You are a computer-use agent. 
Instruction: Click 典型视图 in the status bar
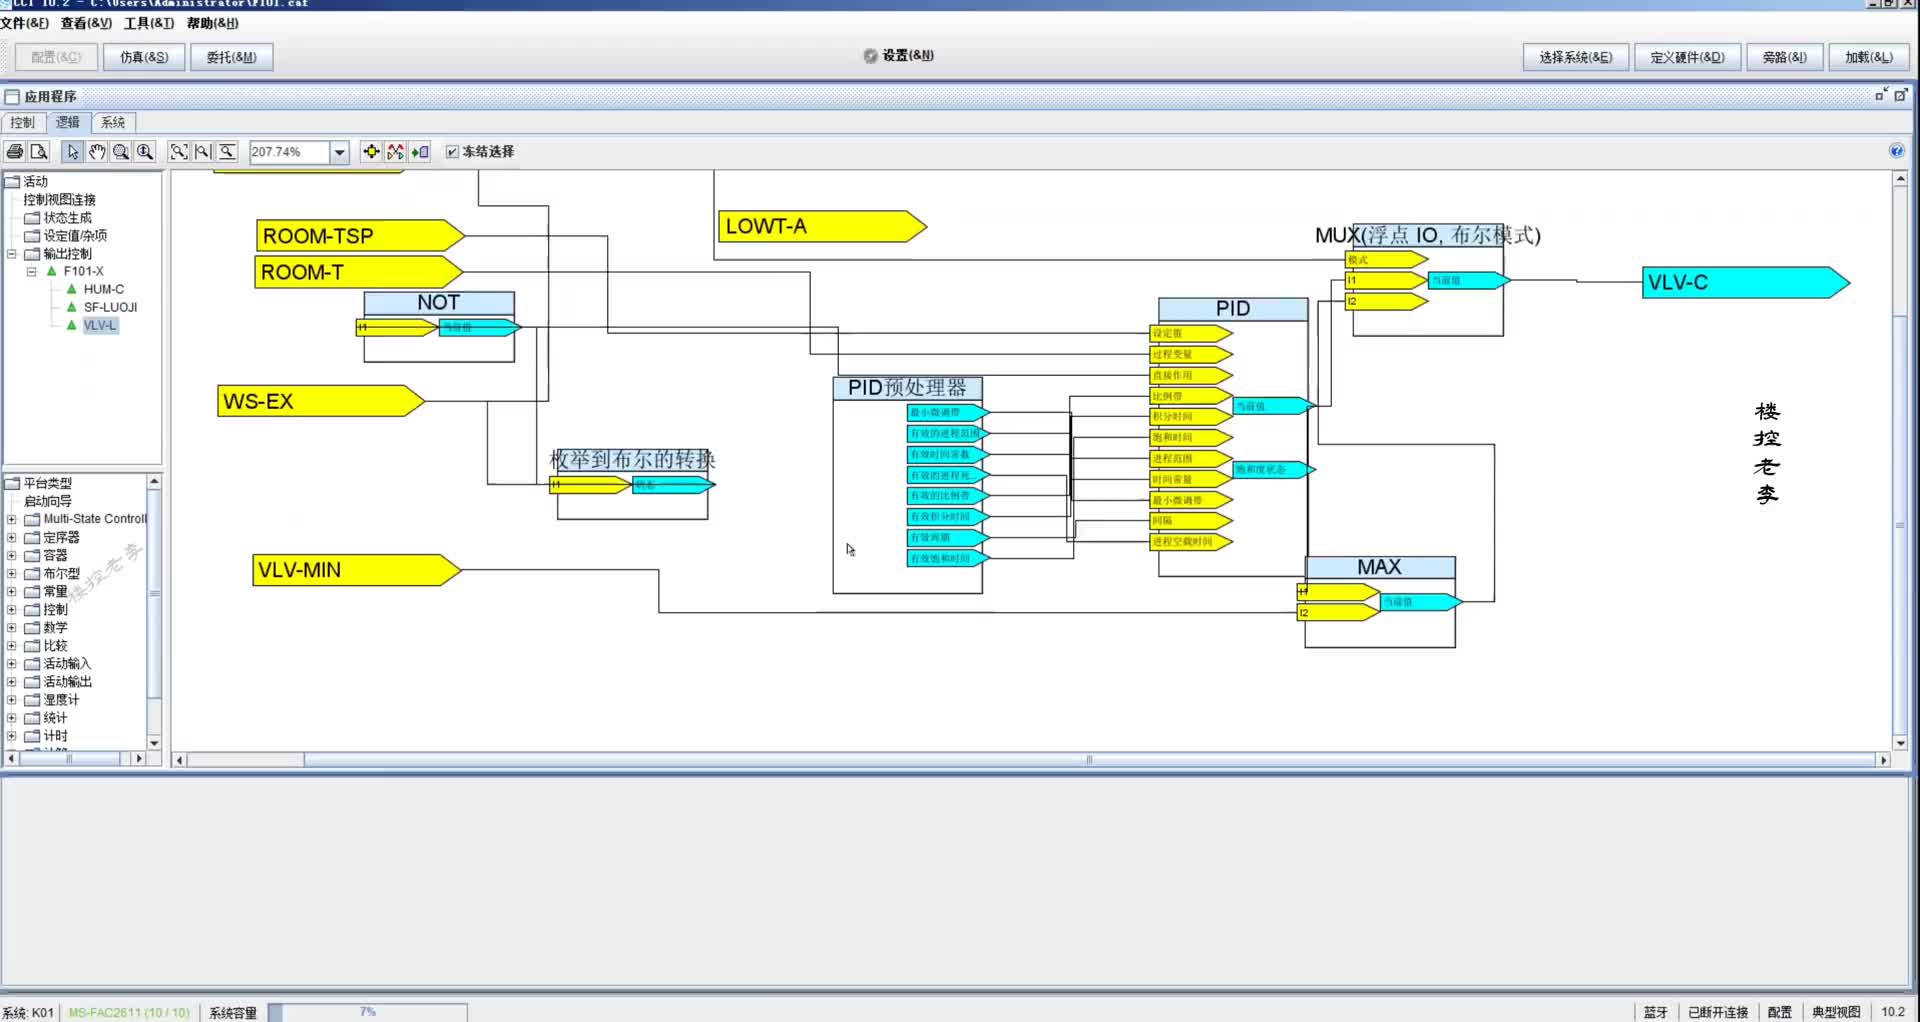(x=1836, y=1012)
